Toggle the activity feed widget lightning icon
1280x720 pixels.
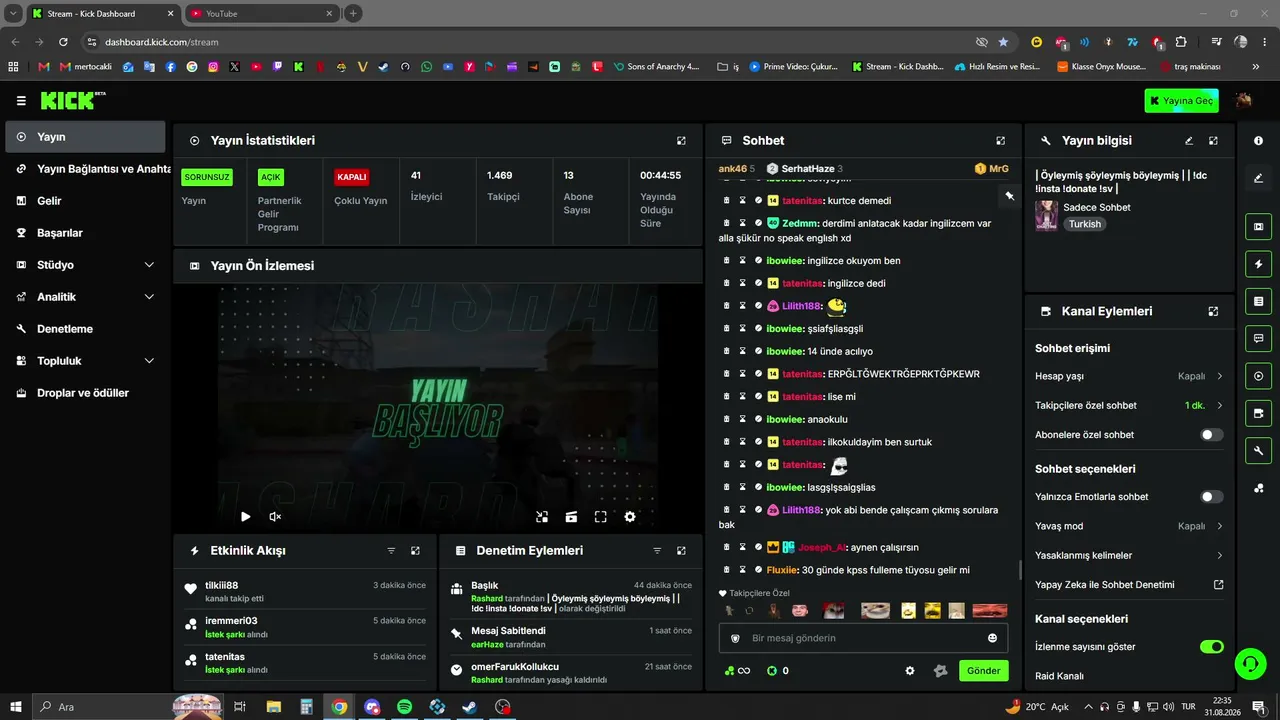pos(1258,264)
